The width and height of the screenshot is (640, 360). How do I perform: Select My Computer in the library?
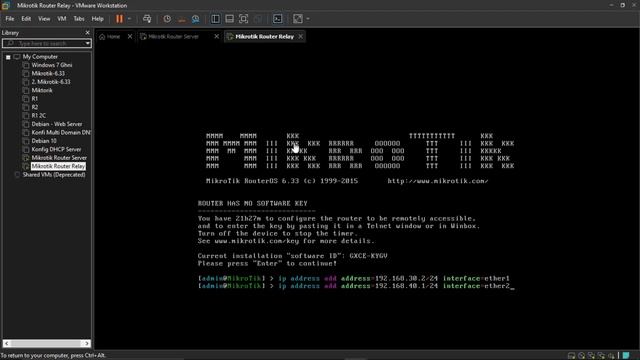click(x=40, y=57)
